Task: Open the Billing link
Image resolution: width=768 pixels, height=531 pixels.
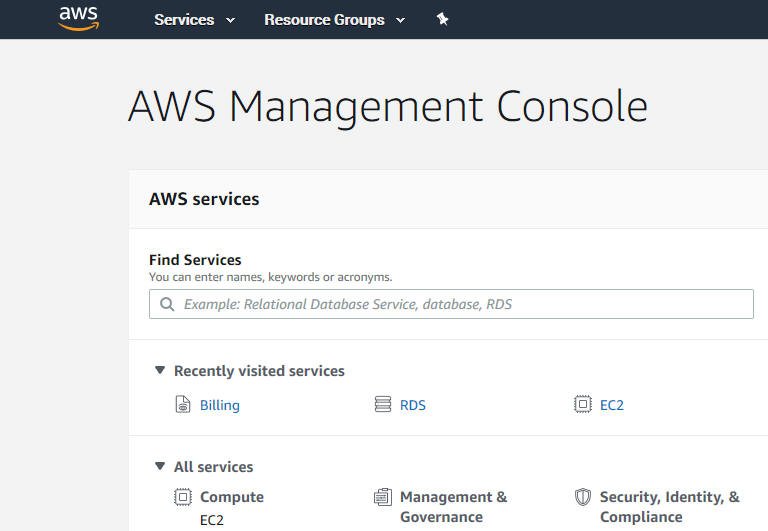Action: pos(220,405)
